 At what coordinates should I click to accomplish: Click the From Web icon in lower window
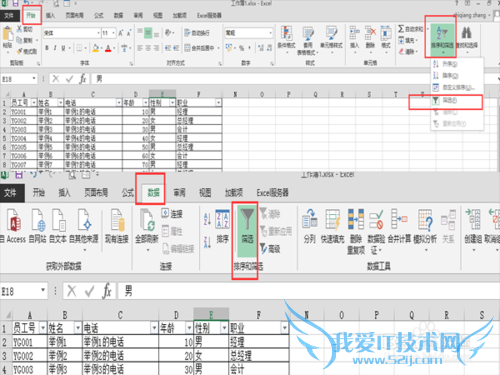pyautogui.click(x=38, y=220)
